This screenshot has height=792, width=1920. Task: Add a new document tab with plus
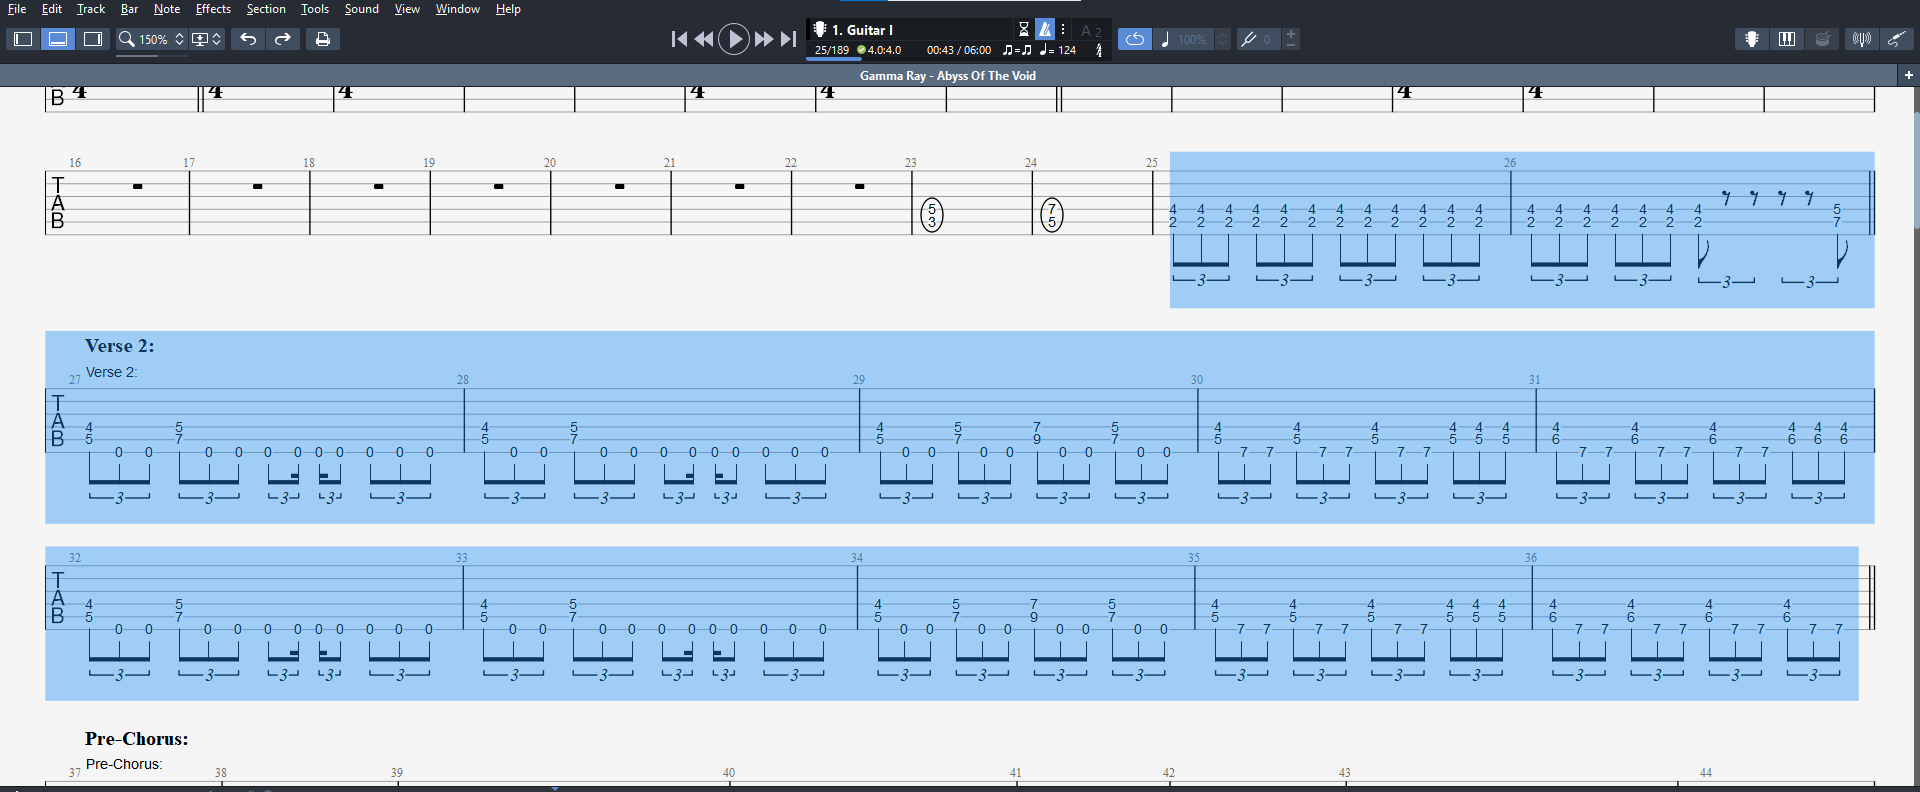point(1908,75)
